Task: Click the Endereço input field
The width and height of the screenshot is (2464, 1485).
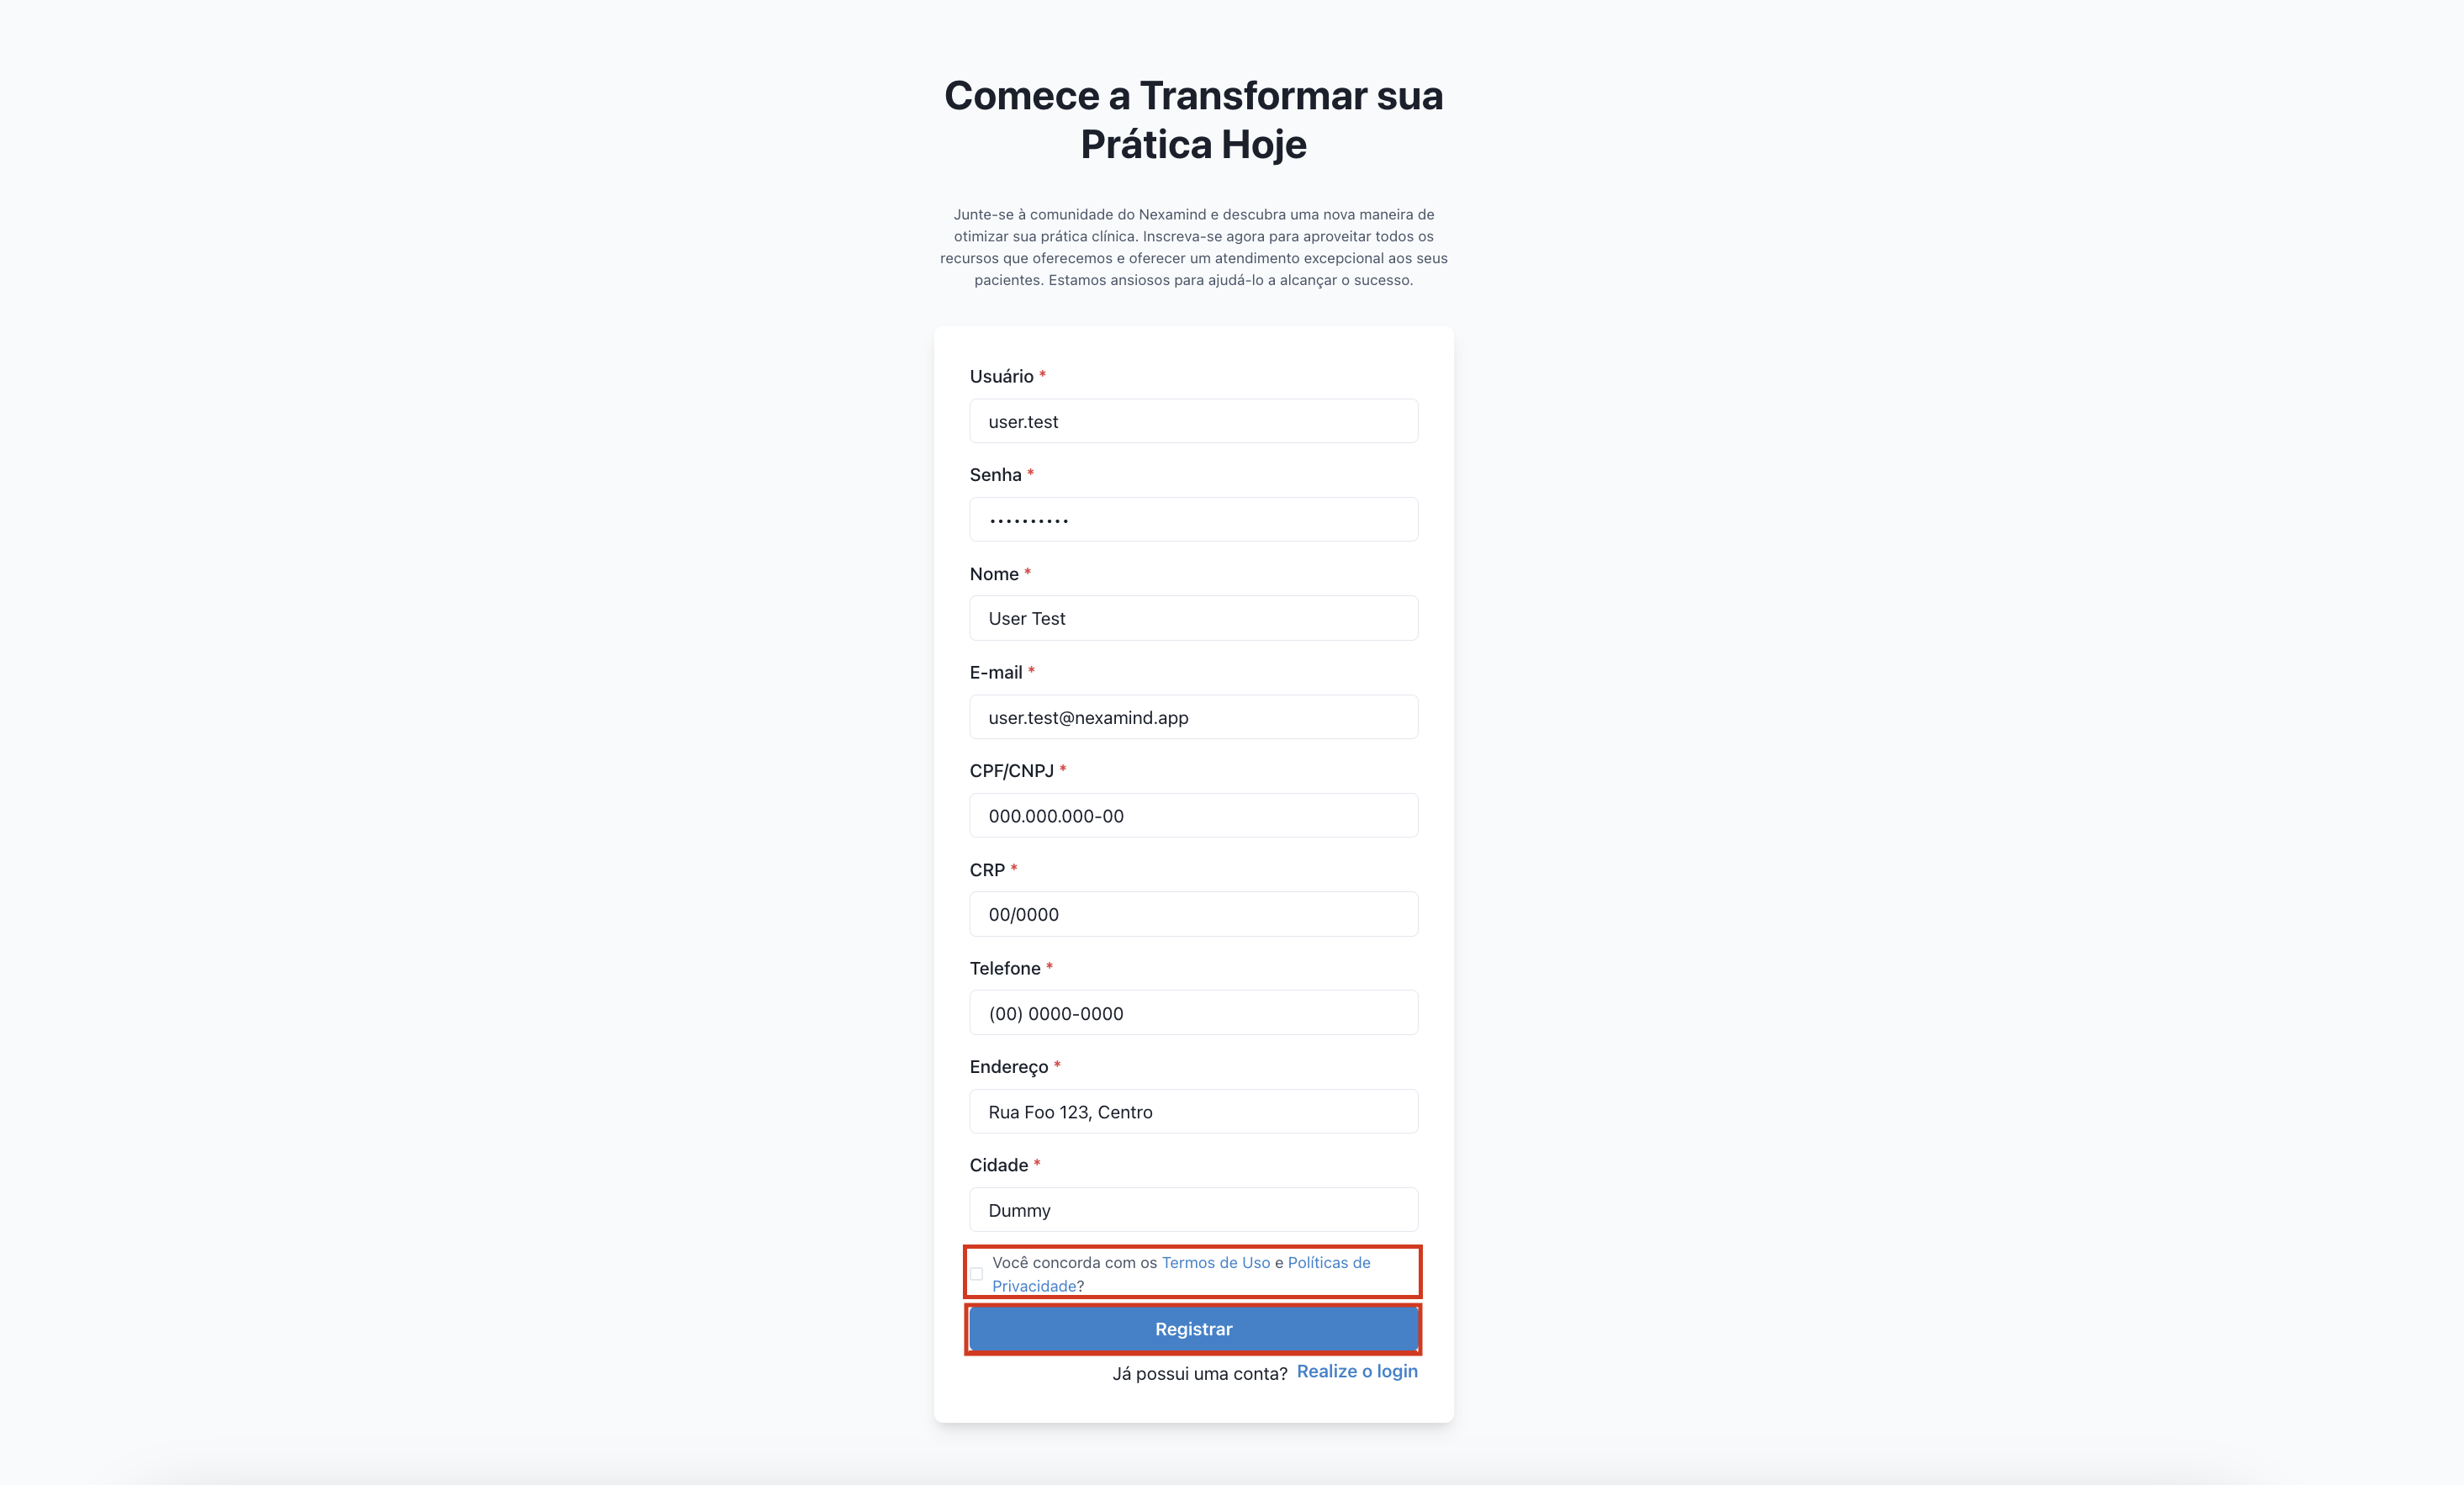Action: (x=1193, y=1112)
